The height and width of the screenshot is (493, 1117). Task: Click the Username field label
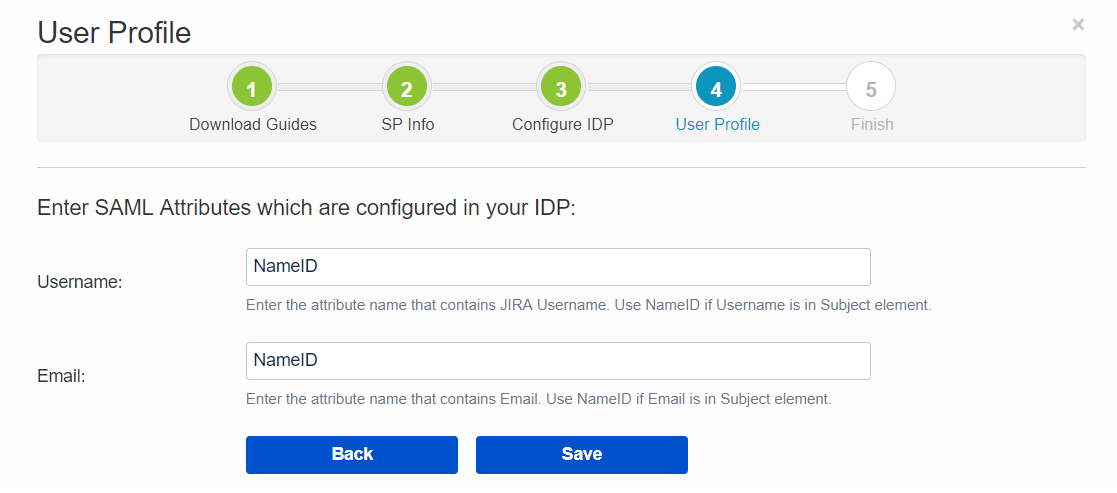click(80, 282)
